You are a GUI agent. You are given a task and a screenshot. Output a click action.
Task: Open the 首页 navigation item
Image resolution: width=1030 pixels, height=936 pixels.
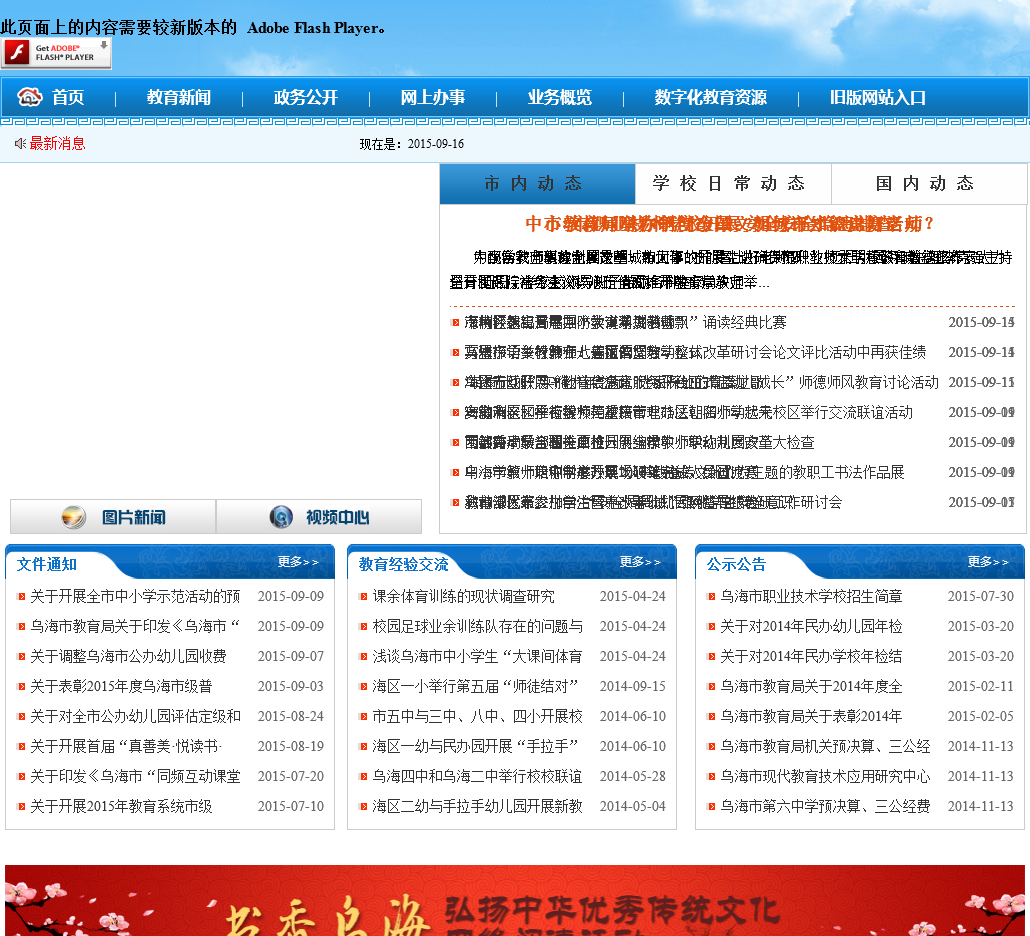(x=68, y=97)
